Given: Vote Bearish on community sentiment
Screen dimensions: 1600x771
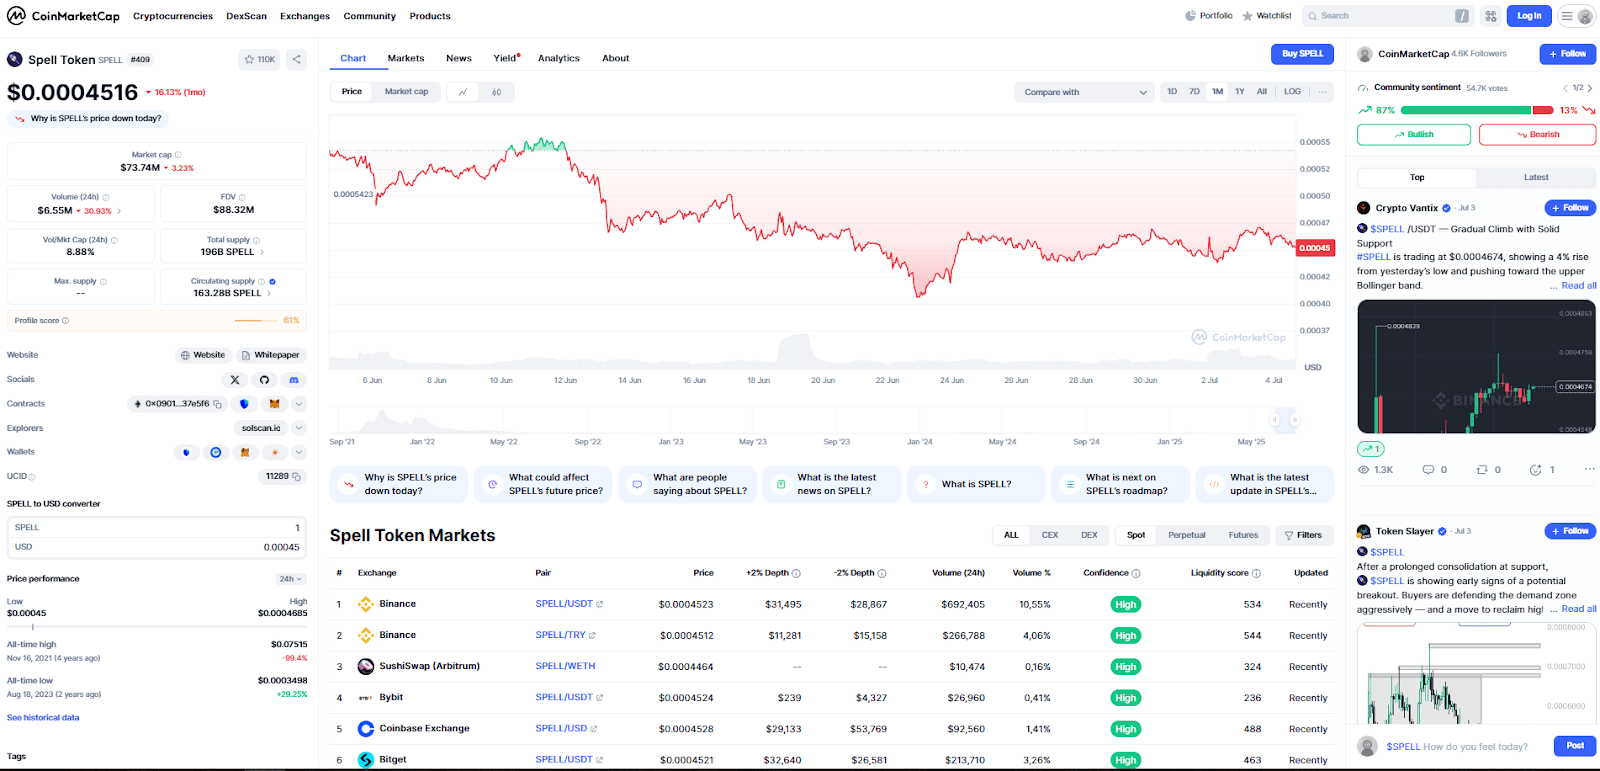Looking at the screenshot, I should [1538, 135].
